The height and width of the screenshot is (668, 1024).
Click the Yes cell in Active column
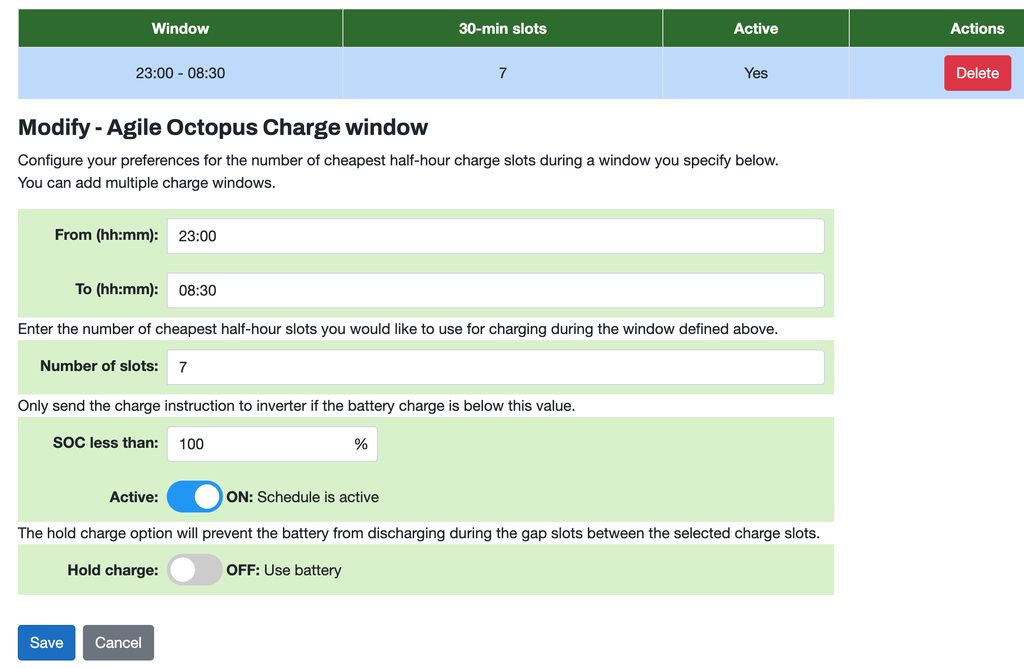[x=755, y=73]
